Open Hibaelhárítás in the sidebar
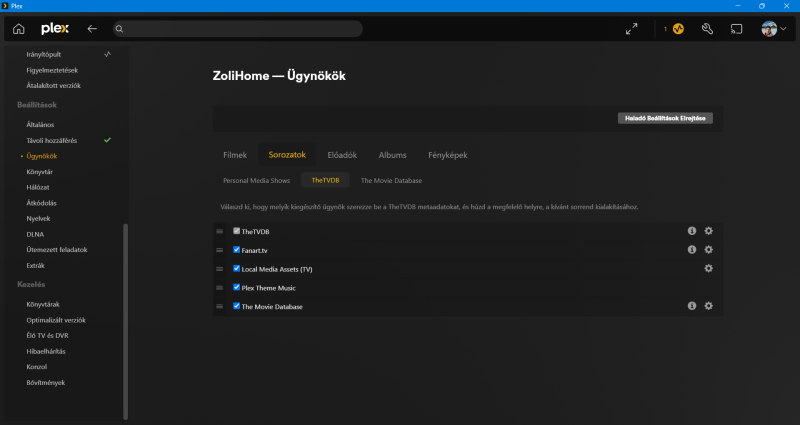 coord(46,351)
